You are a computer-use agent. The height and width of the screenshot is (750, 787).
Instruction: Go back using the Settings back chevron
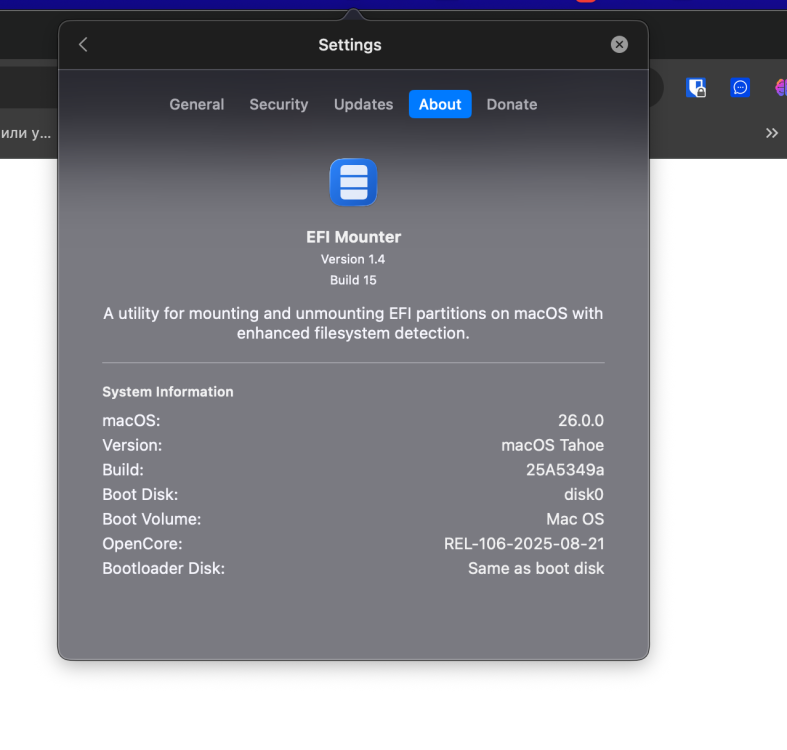[x=83, y=45]
